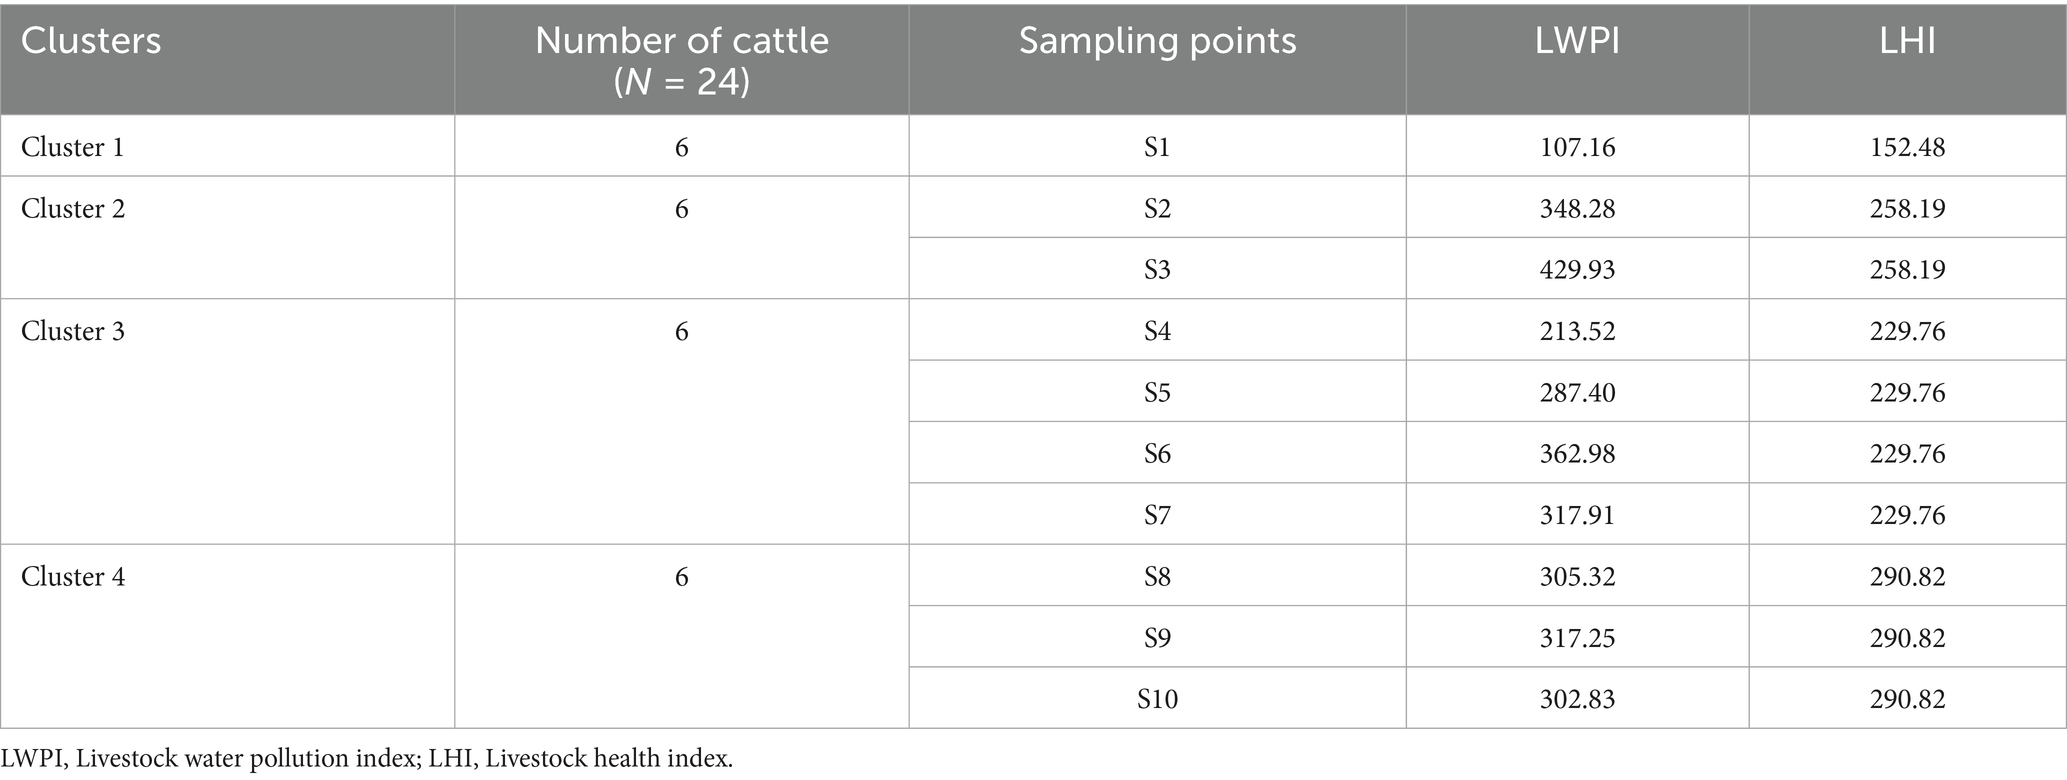Screen dimensions: 2067x780
Task: Select the LHI value 152.48
Action: point(1907,147)
